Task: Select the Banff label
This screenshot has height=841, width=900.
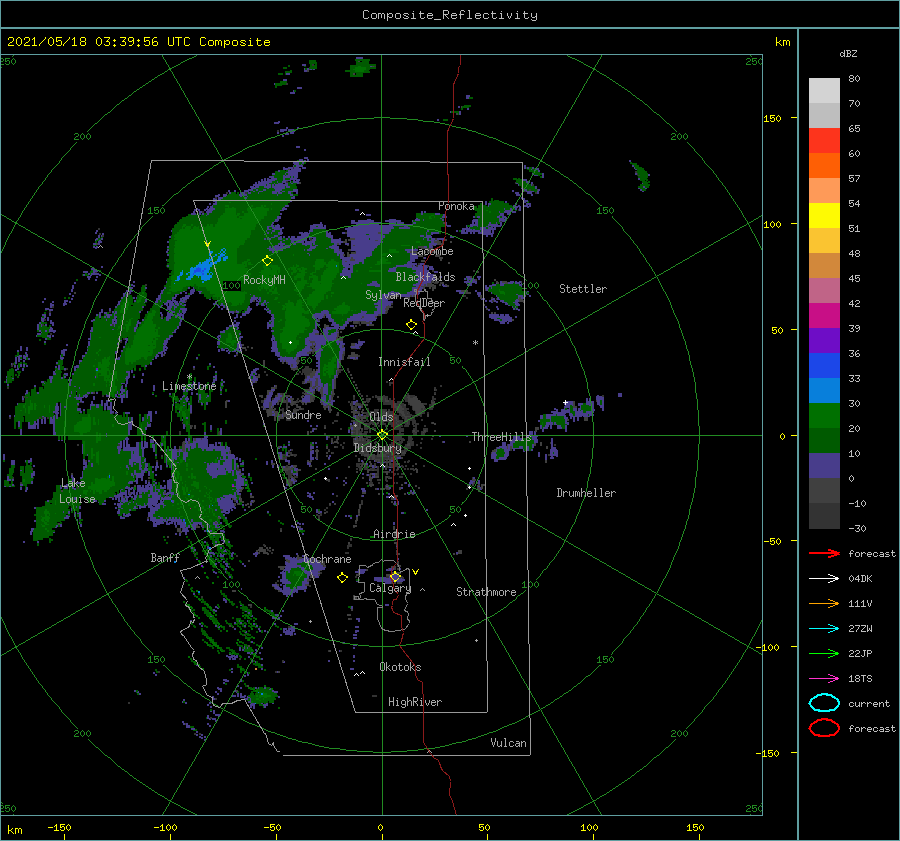Action: (165, 557)
